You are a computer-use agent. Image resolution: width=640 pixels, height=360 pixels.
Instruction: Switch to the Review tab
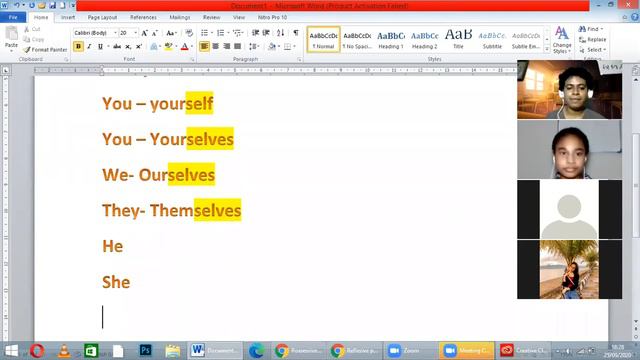[211, 17]
